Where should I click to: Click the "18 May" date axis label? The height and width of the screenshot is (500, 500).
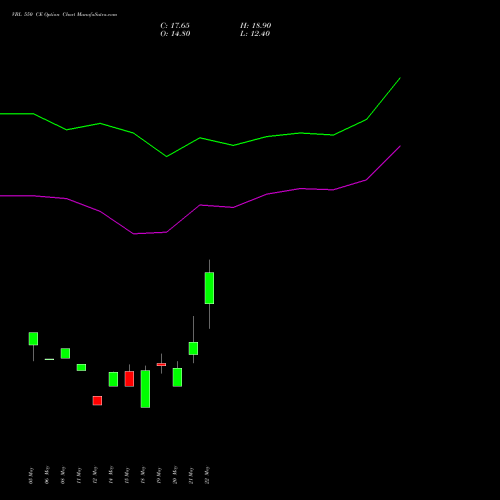coord(143,475)
